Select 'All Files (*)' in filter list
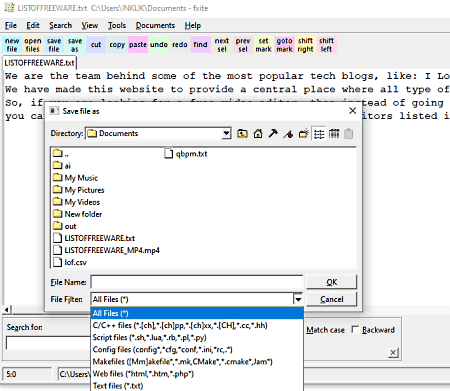Screen dimensions: 450x391 click(x=197, y=313)
